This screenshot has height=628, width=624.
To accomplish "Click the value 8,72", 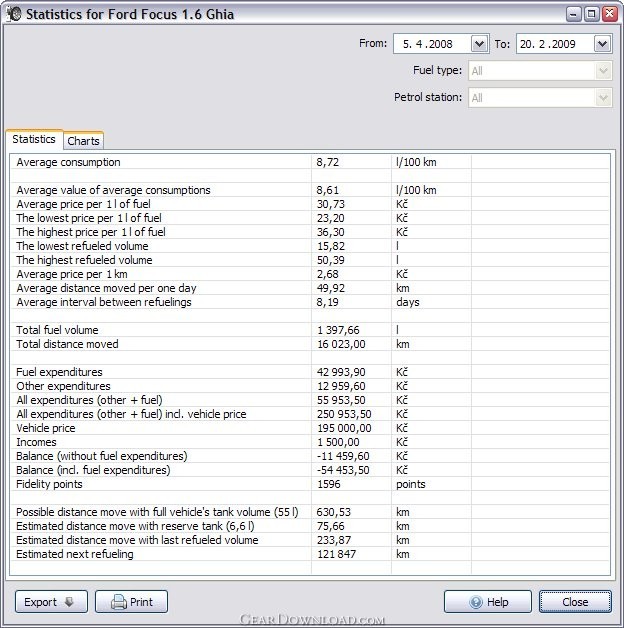I will point(328,162).
